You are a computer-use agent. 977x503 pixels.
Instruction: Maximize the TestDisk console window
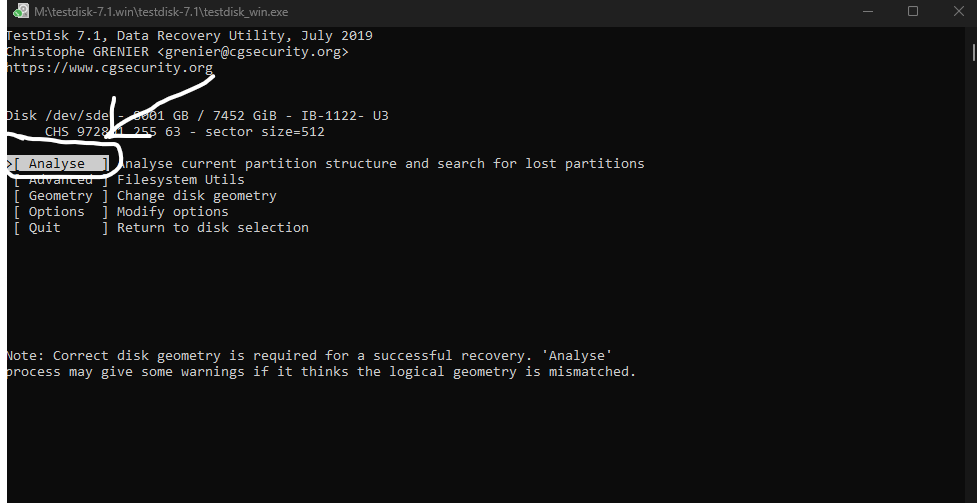(x=913, y=11)
